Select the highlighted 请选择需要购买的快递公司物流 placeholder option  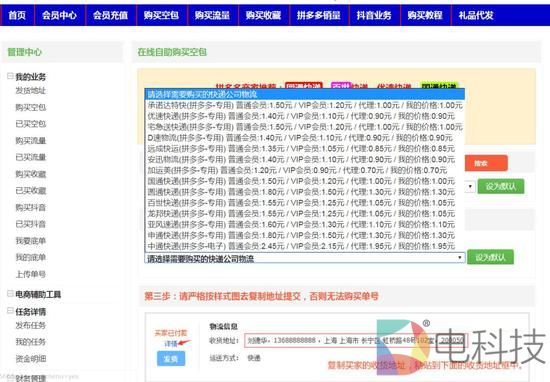(x=305, y=94)
